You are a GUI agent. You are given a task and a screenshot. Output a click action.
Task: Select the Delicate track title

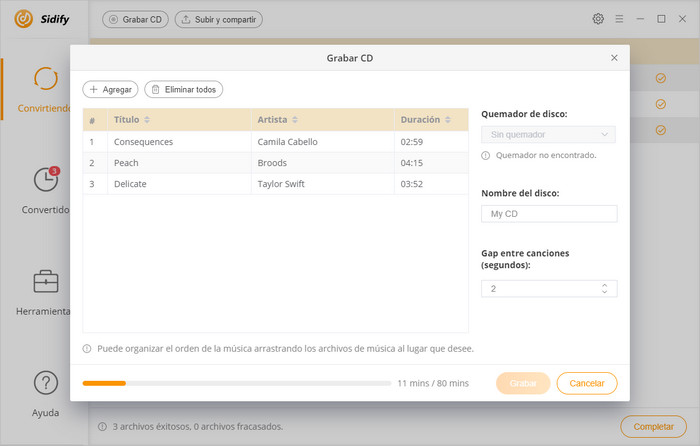(130, 183)
